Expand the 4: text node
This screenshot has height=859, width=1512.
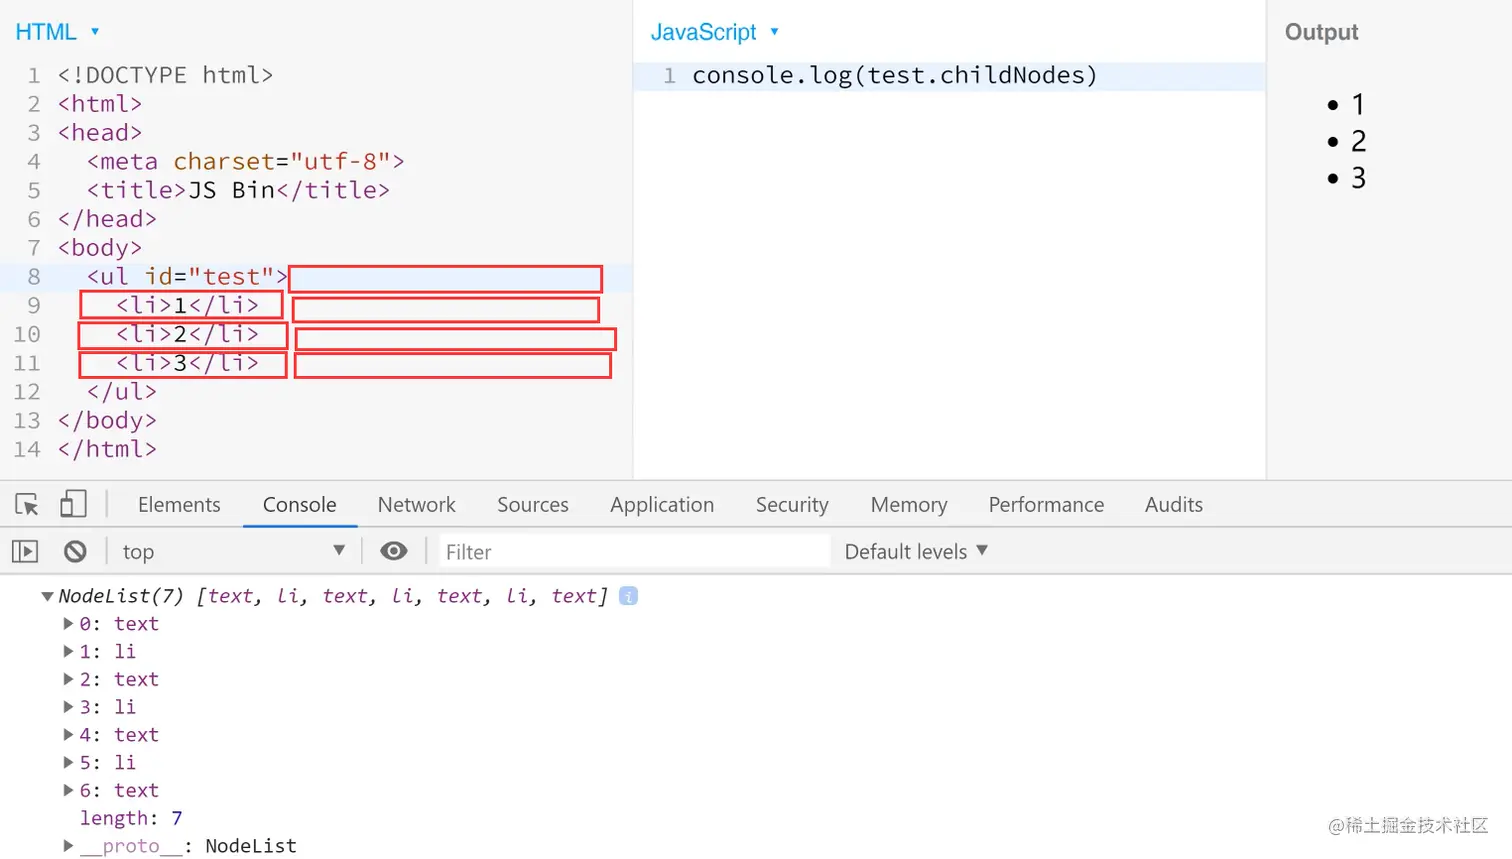point(68,735)
